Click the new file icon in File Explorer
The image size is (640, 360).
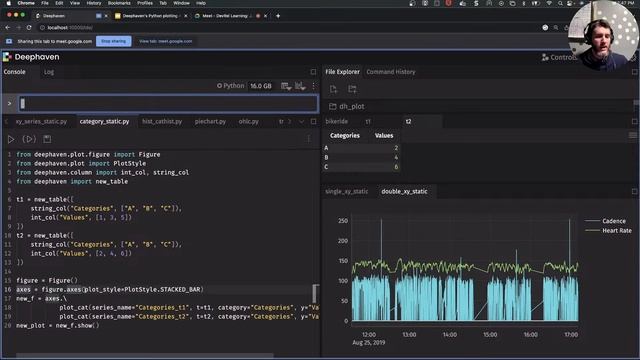tap(333, 89)
